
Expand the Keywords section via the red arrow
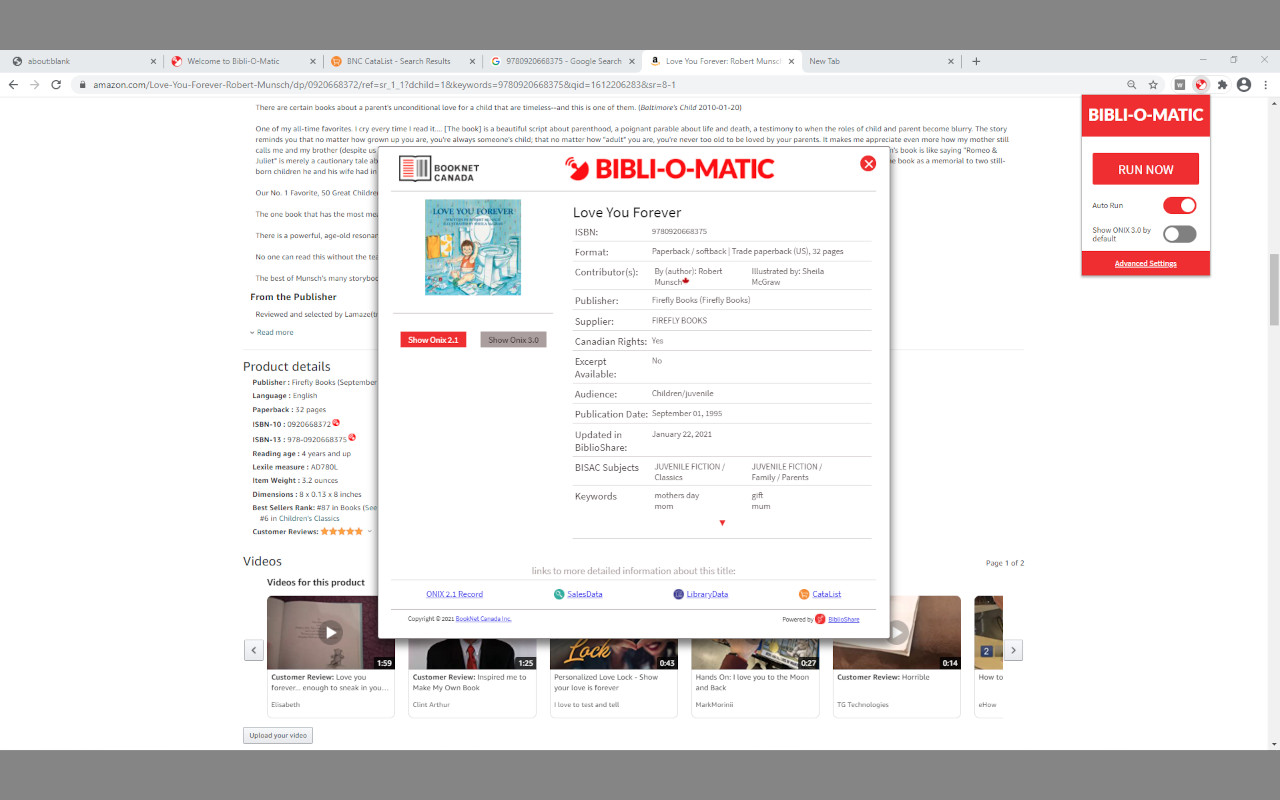click(x=722, y=521)
